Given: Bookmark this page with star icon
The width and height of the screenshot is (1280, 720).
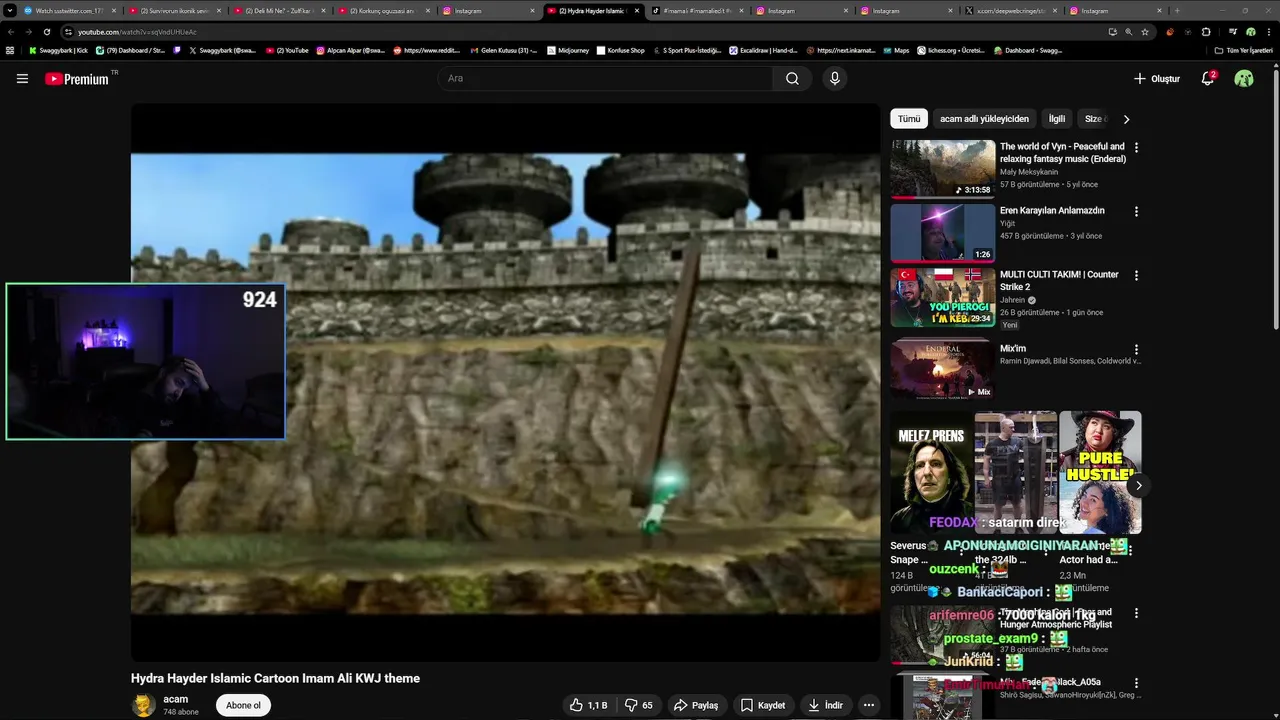Looking at the screenshot, I should tap(1145, 31).
